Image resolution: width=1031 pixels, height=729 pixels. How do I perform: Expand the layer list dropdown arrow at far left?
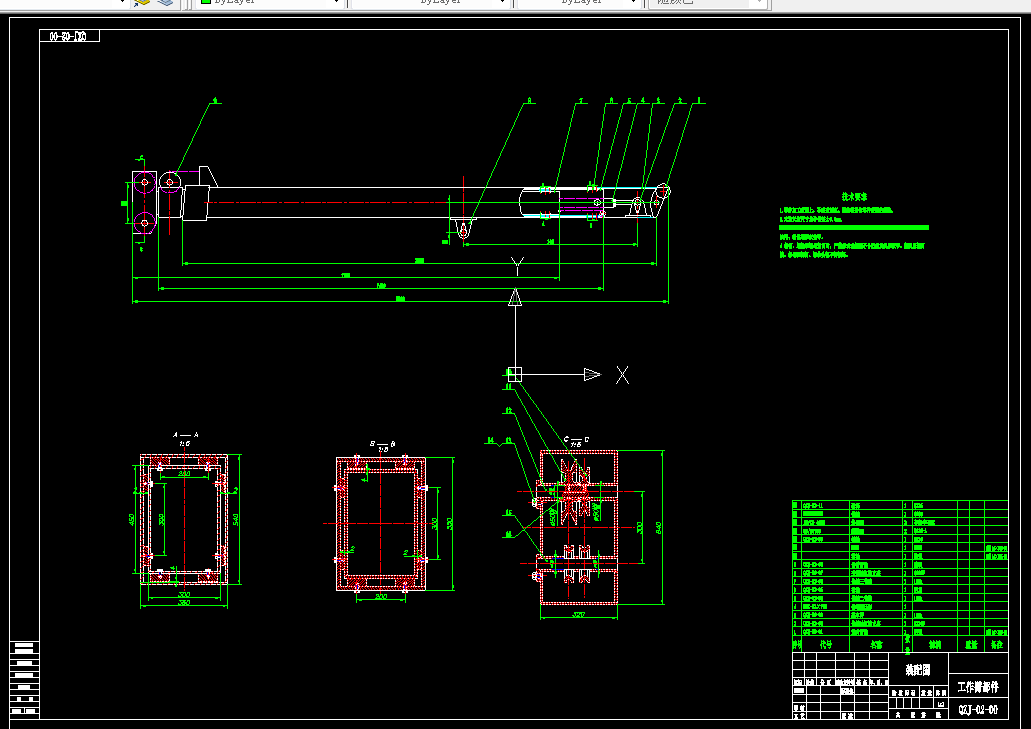[x=122, y=3]
